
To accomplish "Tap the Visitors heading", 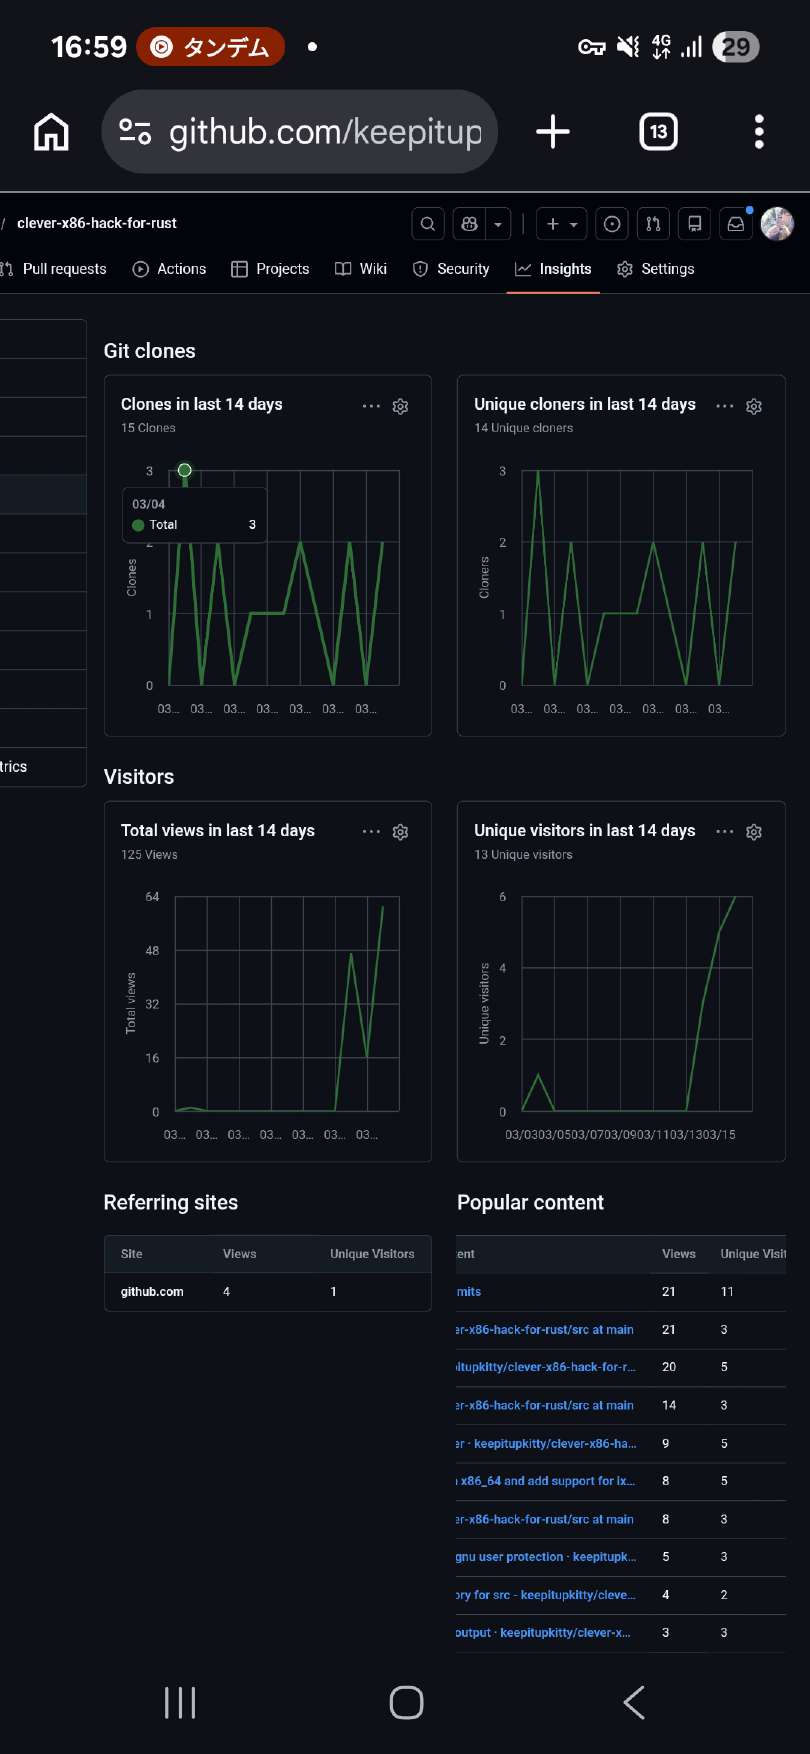I will tap(139, 777).
